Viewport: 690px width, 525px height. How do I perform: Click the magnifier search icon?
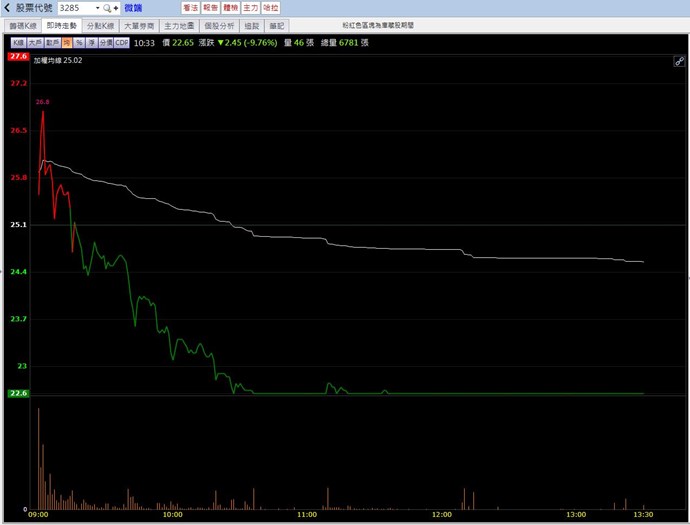pyautogui.click(x=107, y=8)
